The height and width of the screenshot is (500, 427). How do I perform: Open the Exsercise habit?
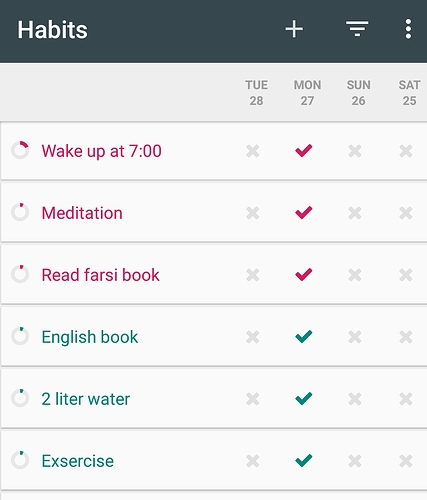[78, 461]
